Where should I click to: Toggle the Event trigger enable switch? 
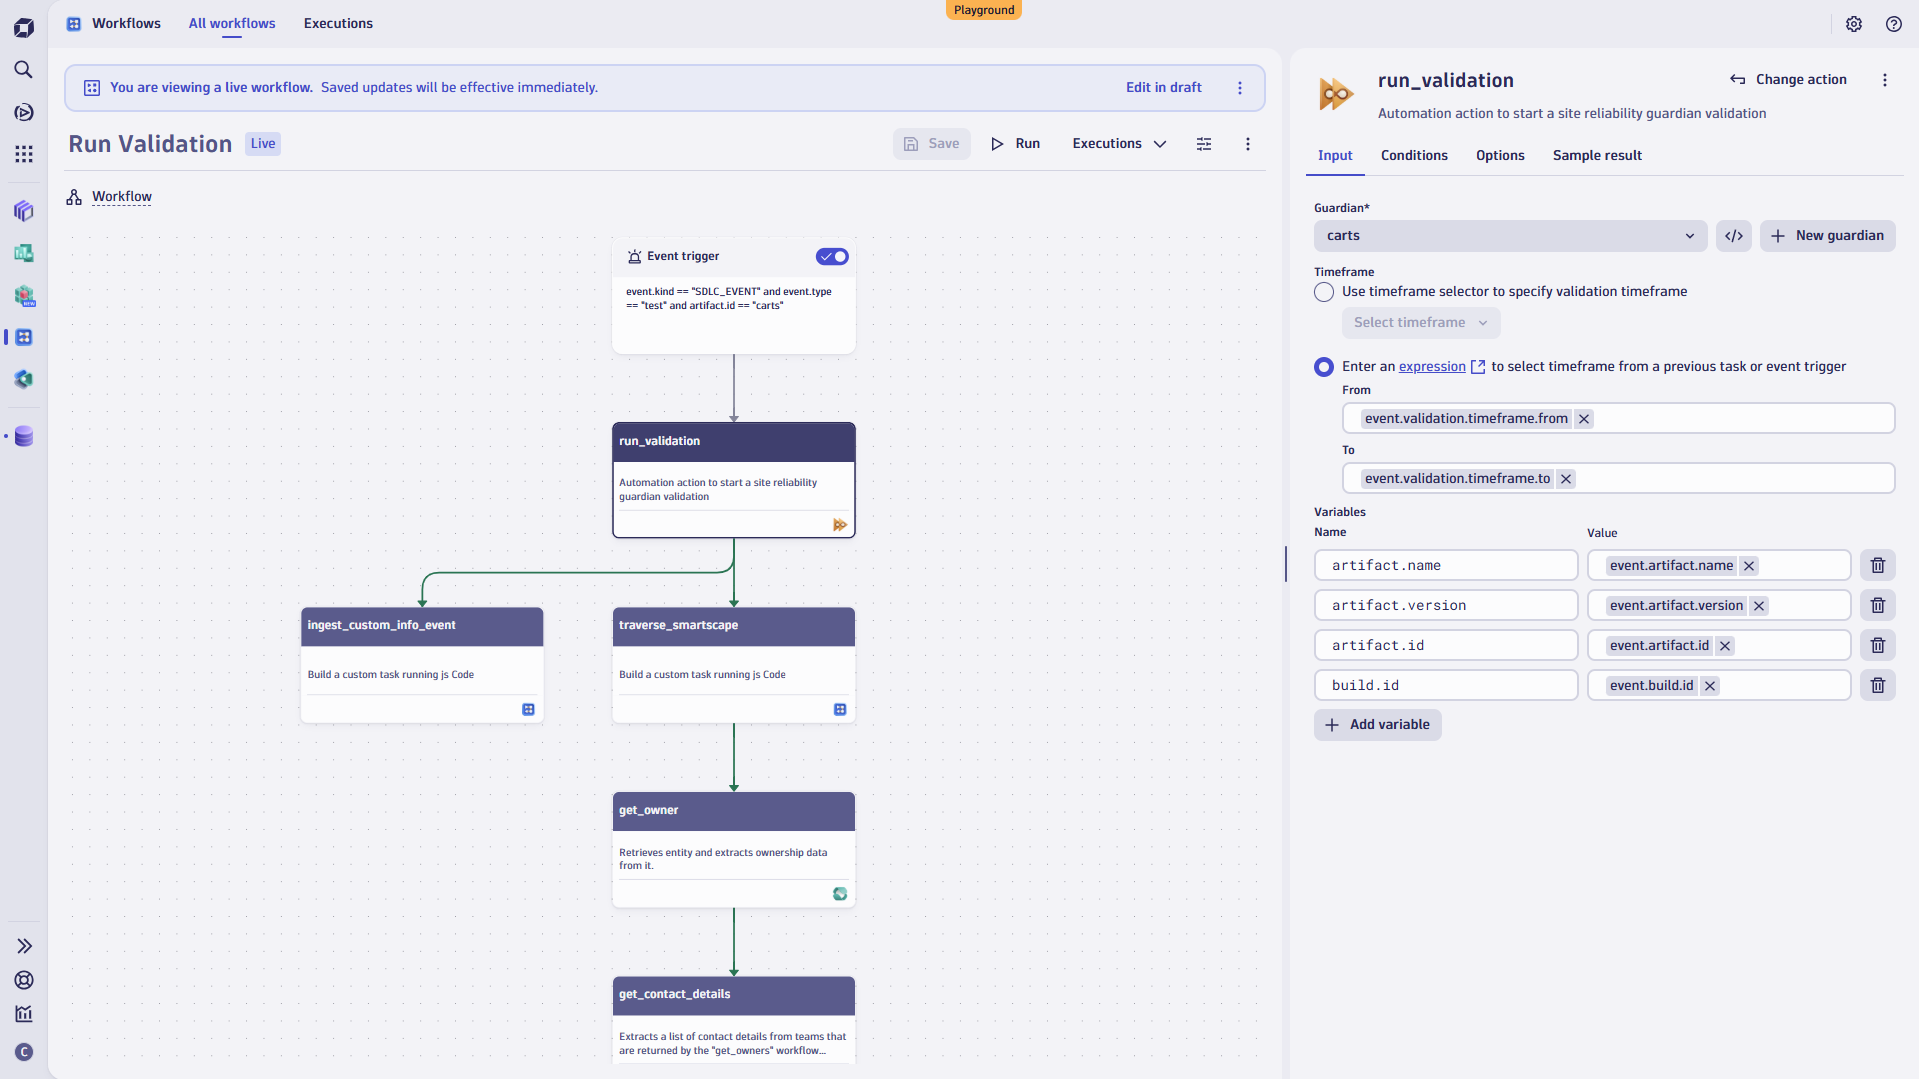coord(832,256)
